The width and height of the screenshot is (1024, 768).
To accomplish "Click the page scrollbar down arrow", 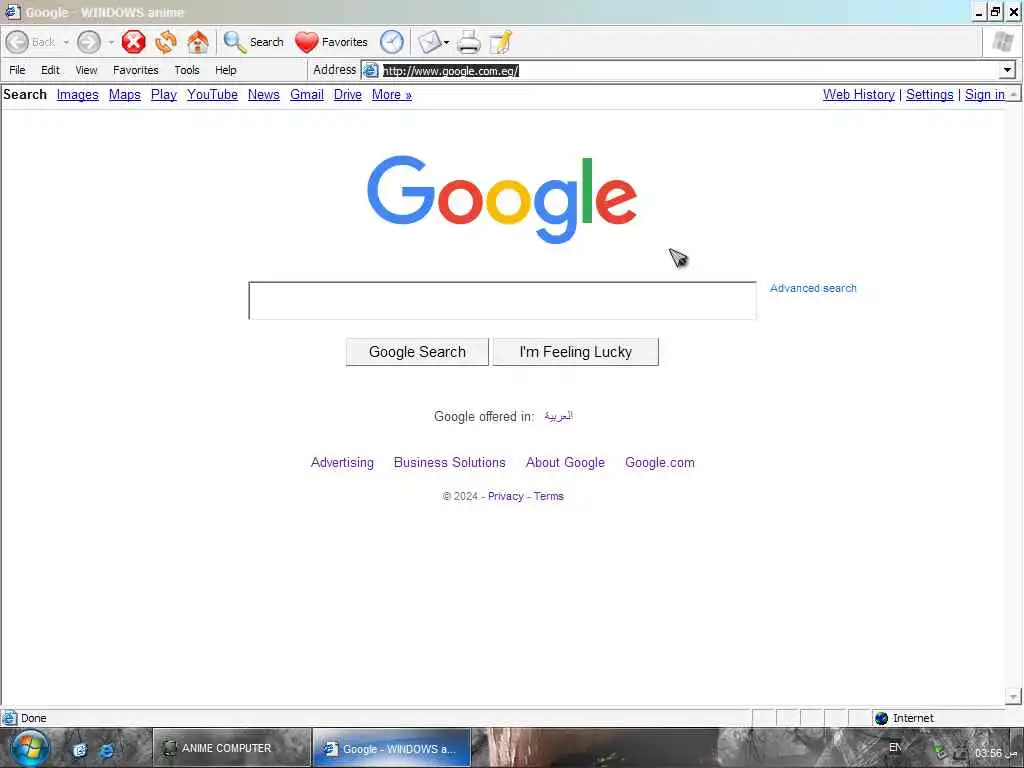I will (x=1013, y=697).
